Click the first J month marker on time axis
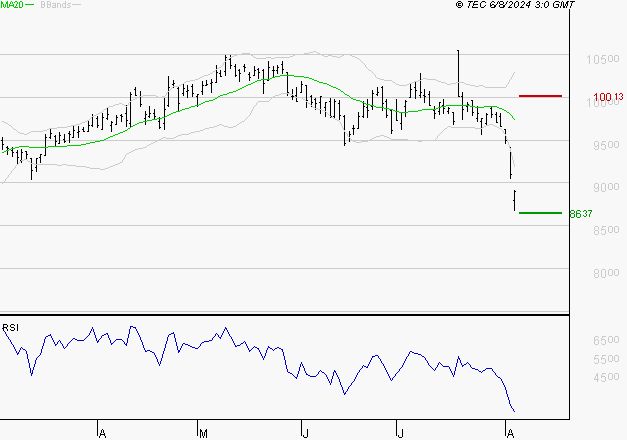Image resolution: width=627 pixels, height=440 pixels. pyautogui.click(x=306, y=433)
